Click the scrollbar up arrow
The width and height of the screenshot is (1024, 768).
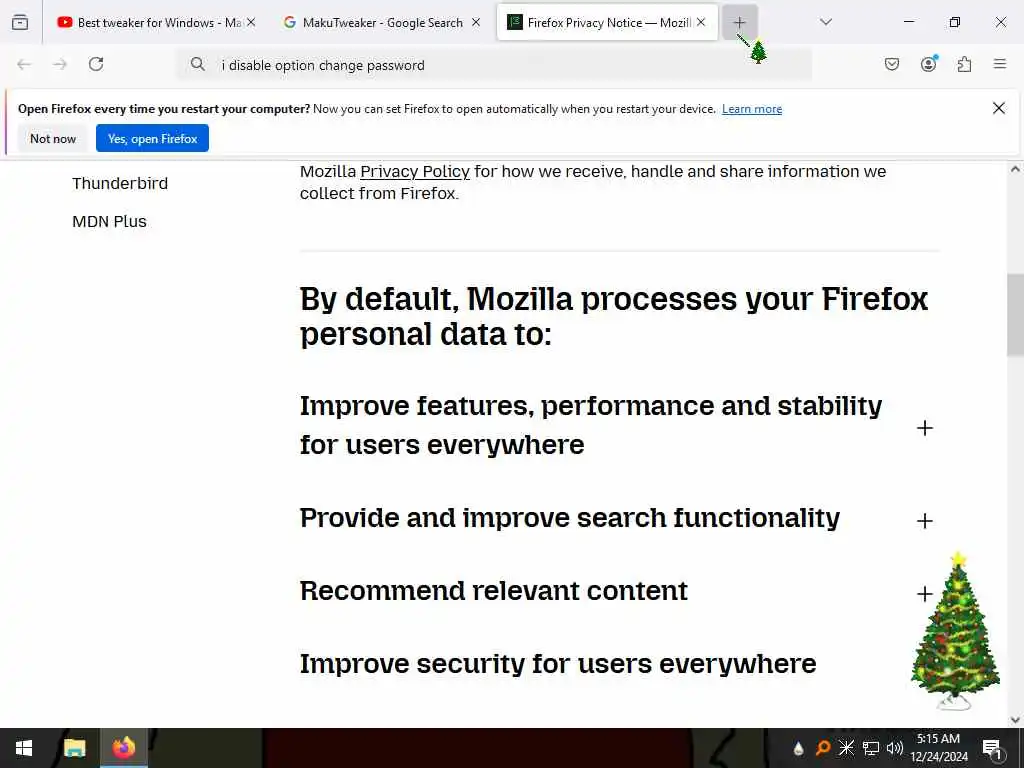click(1015, 169)
